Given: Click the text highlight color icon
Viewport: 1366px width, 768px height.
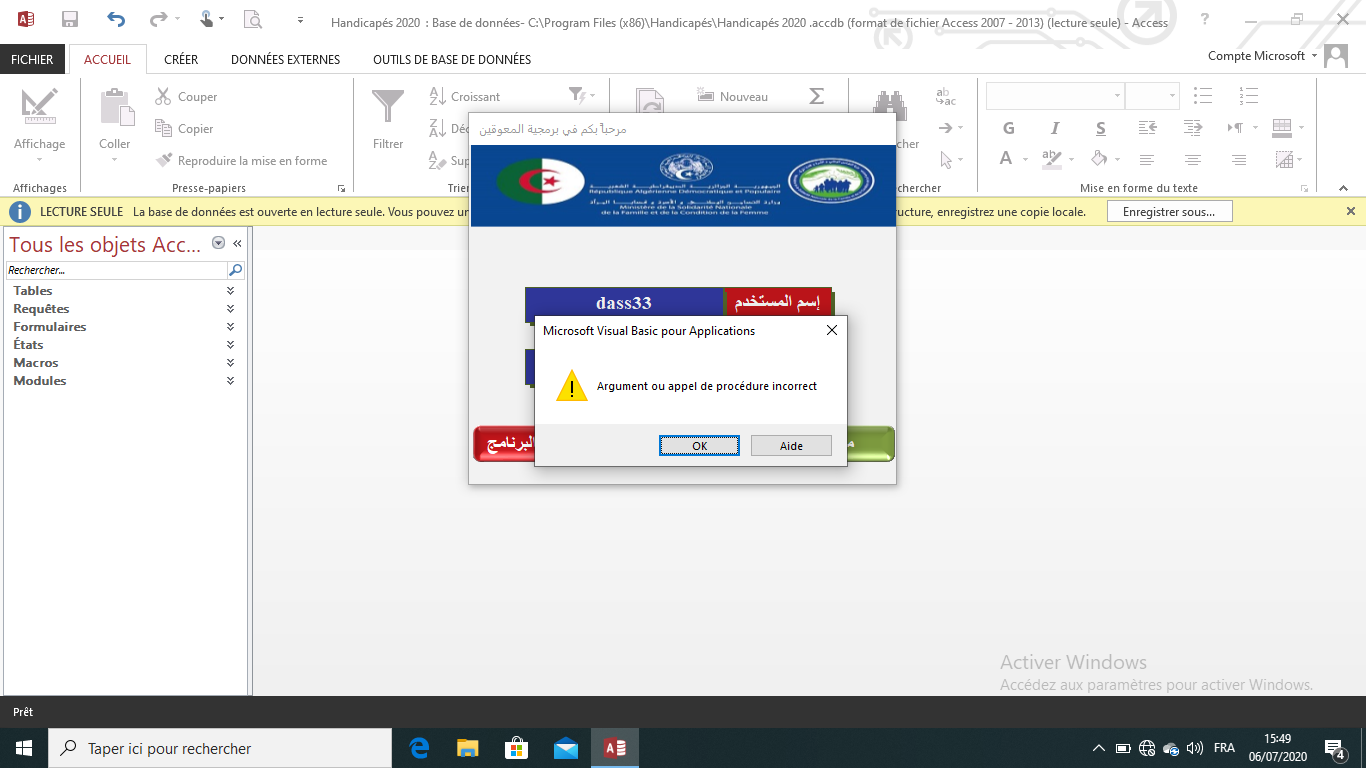Looking at the screenshot, I should [1051, 159].
